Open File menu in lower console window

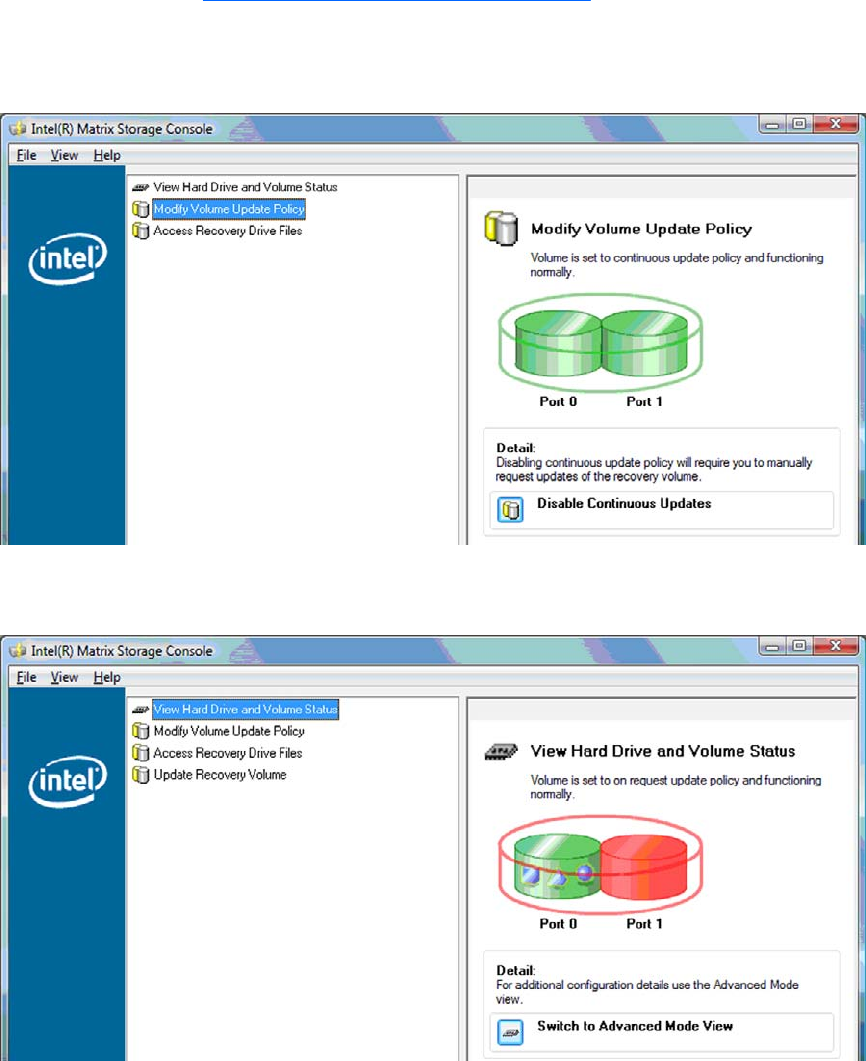pos(26,677)
